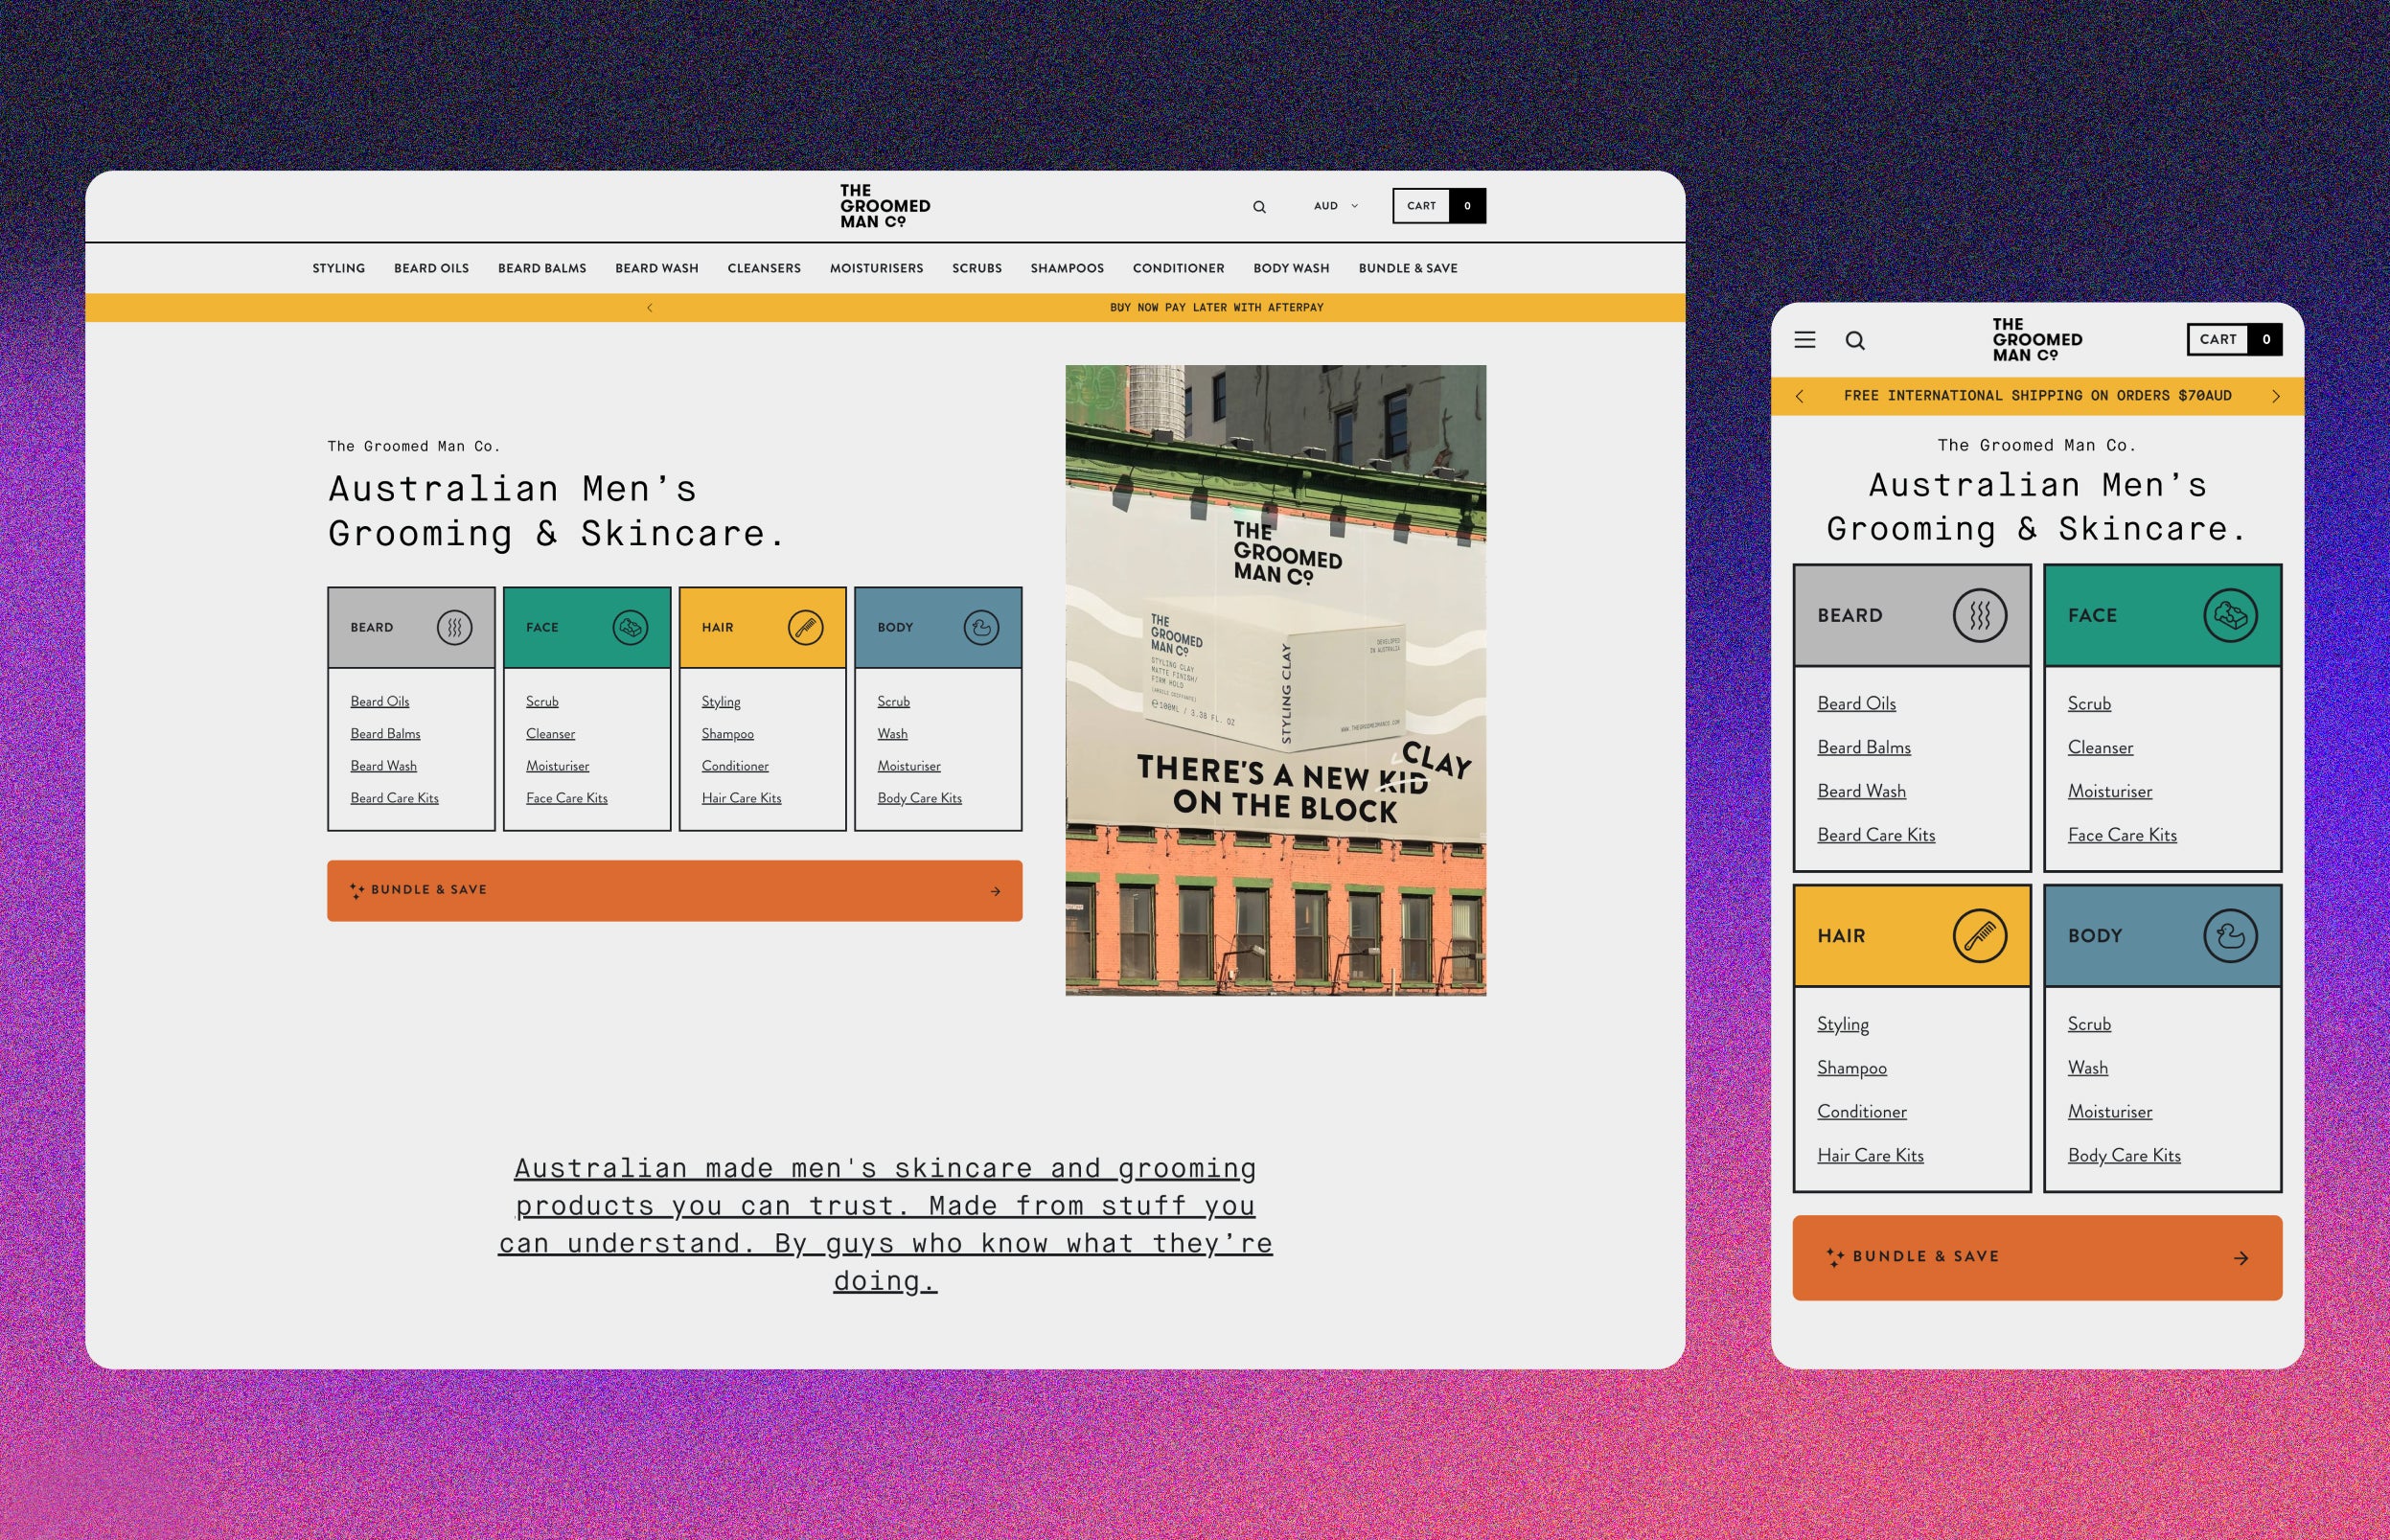
Task: Click the desktop Bundle & Save orange button
Action: pos(674,890)
